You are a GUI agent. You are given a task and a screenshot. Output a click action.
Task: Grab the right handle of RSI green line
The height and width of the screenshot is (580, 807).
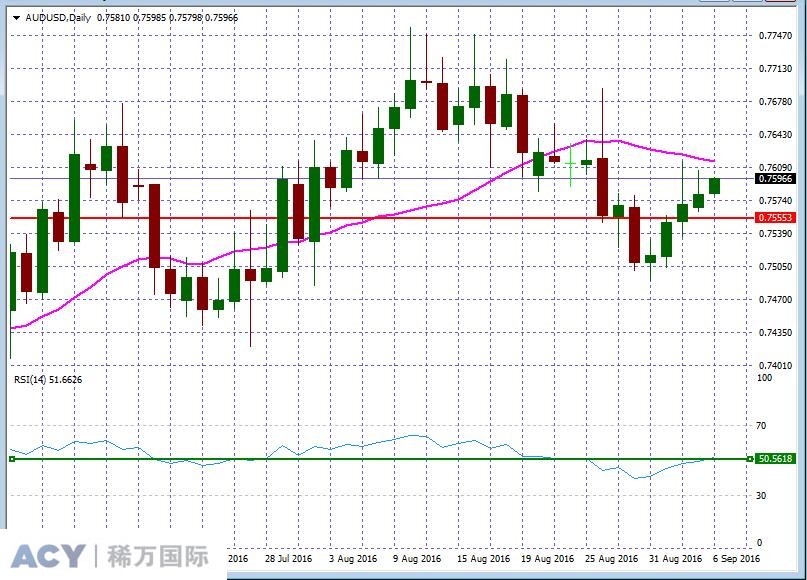(750, 459)
